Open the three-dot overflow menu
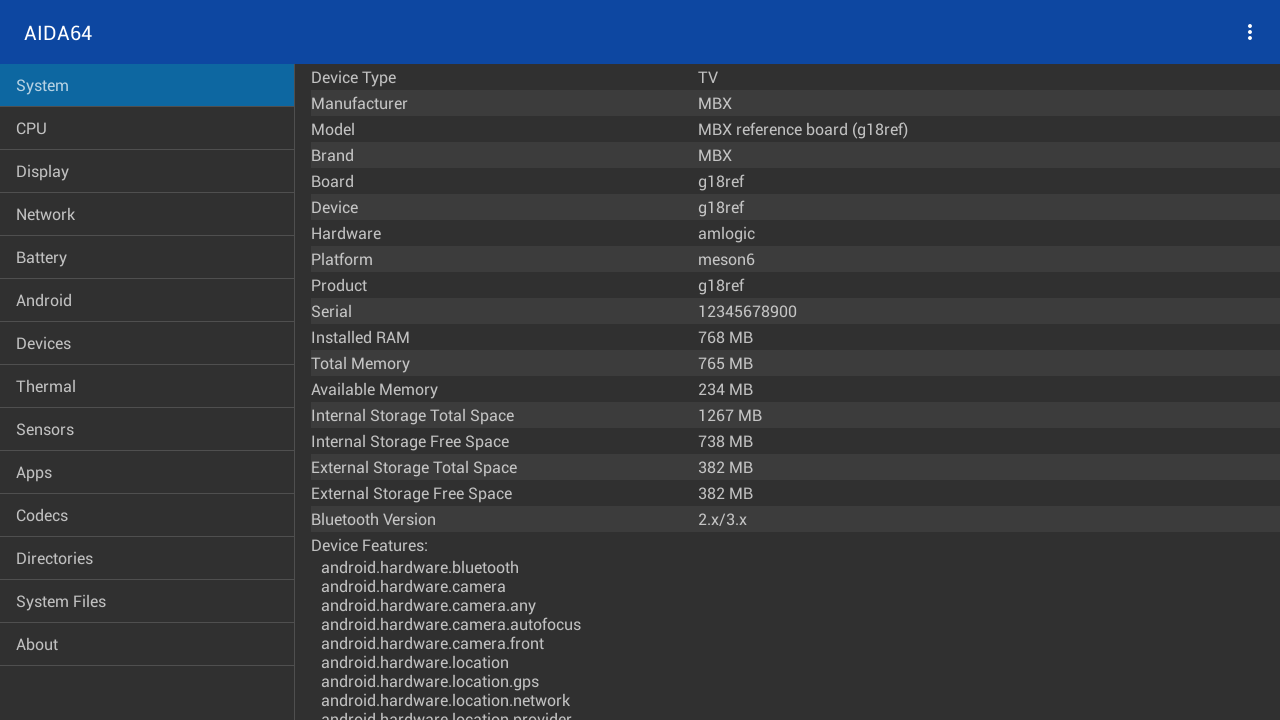Screen dimensions: 1280x720 (x=1249, y=32)
